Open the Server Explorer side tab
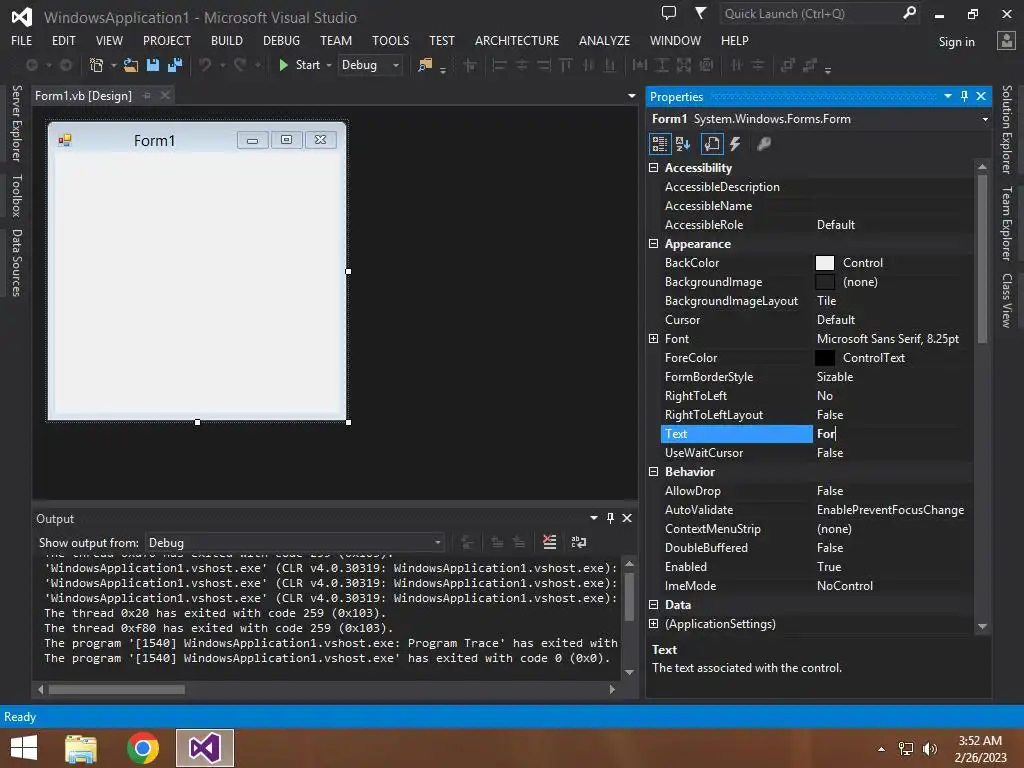The height and width of the screenshot is (768, 1024). (17, 123)
